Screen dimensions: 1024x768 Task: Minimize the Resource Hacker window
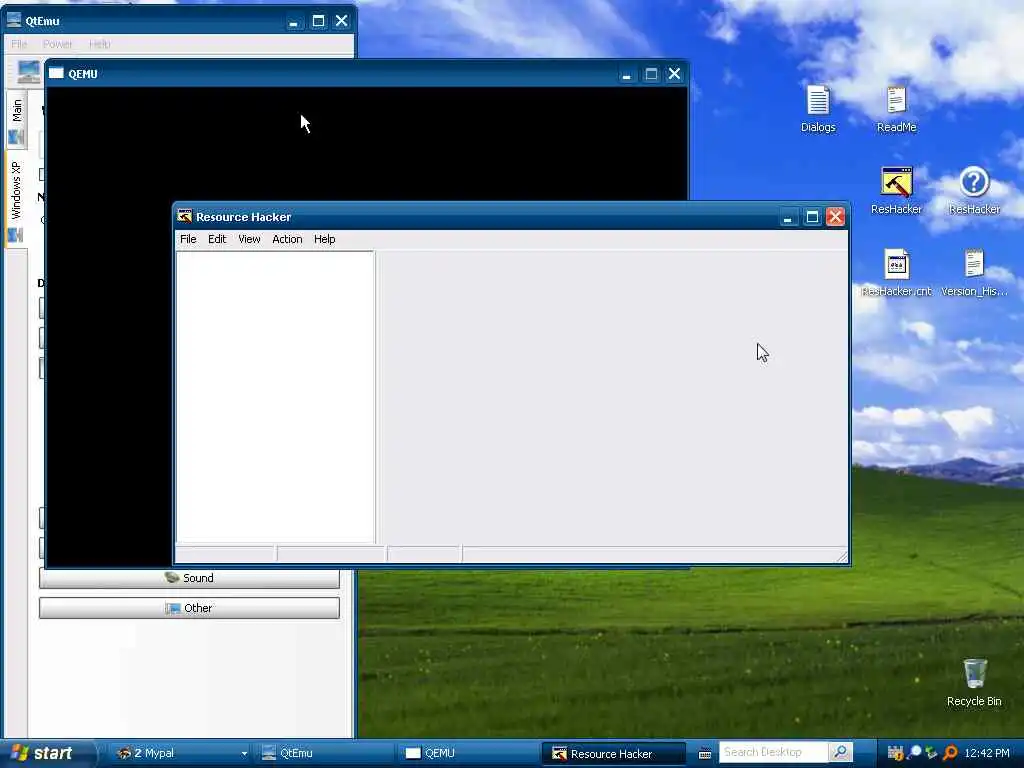[x=788, y=217]
